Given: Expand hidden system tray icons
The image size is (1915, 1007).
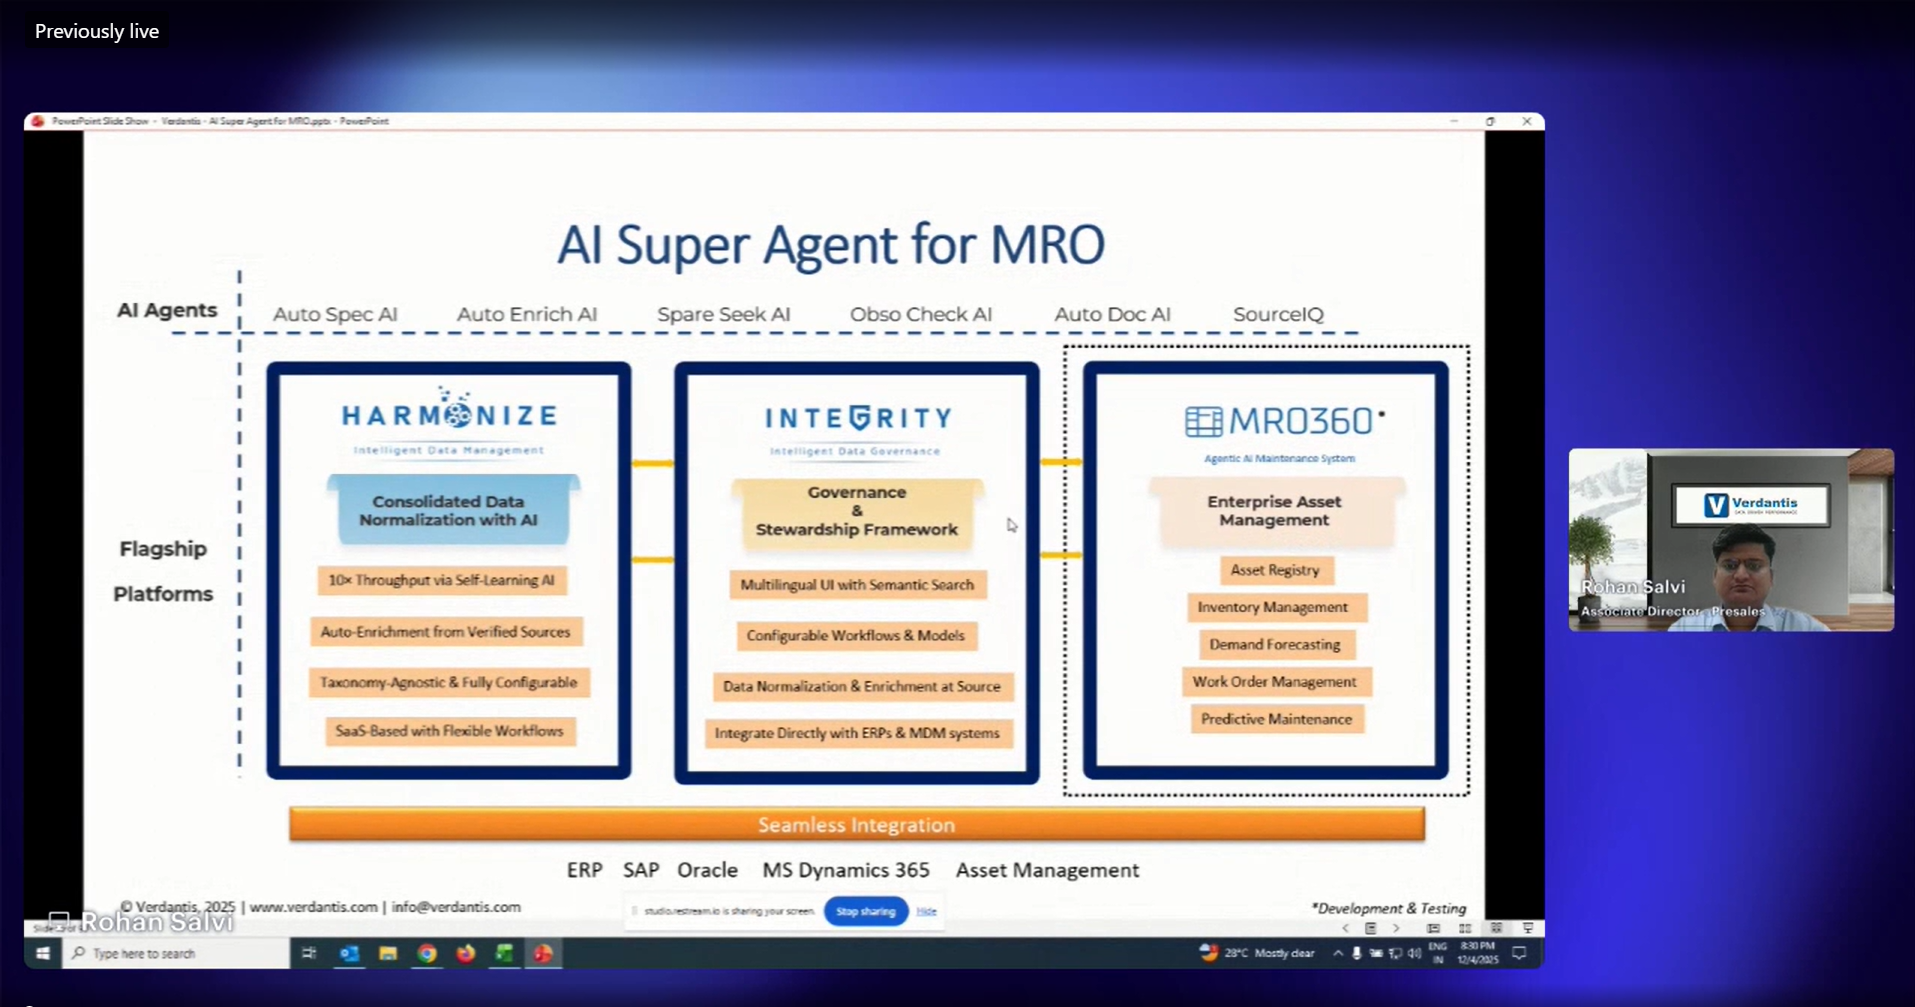Looking at the screenshot, I should tap(1337, 954).
